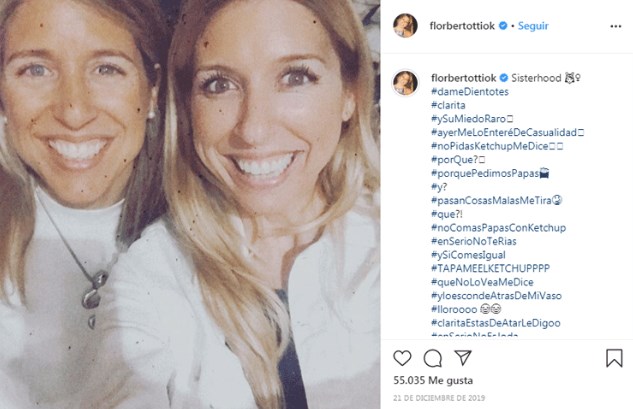This screenshot has width=633, height=409.
Task: Like the post with the heart icon
Action: click(x=403, y=358)
